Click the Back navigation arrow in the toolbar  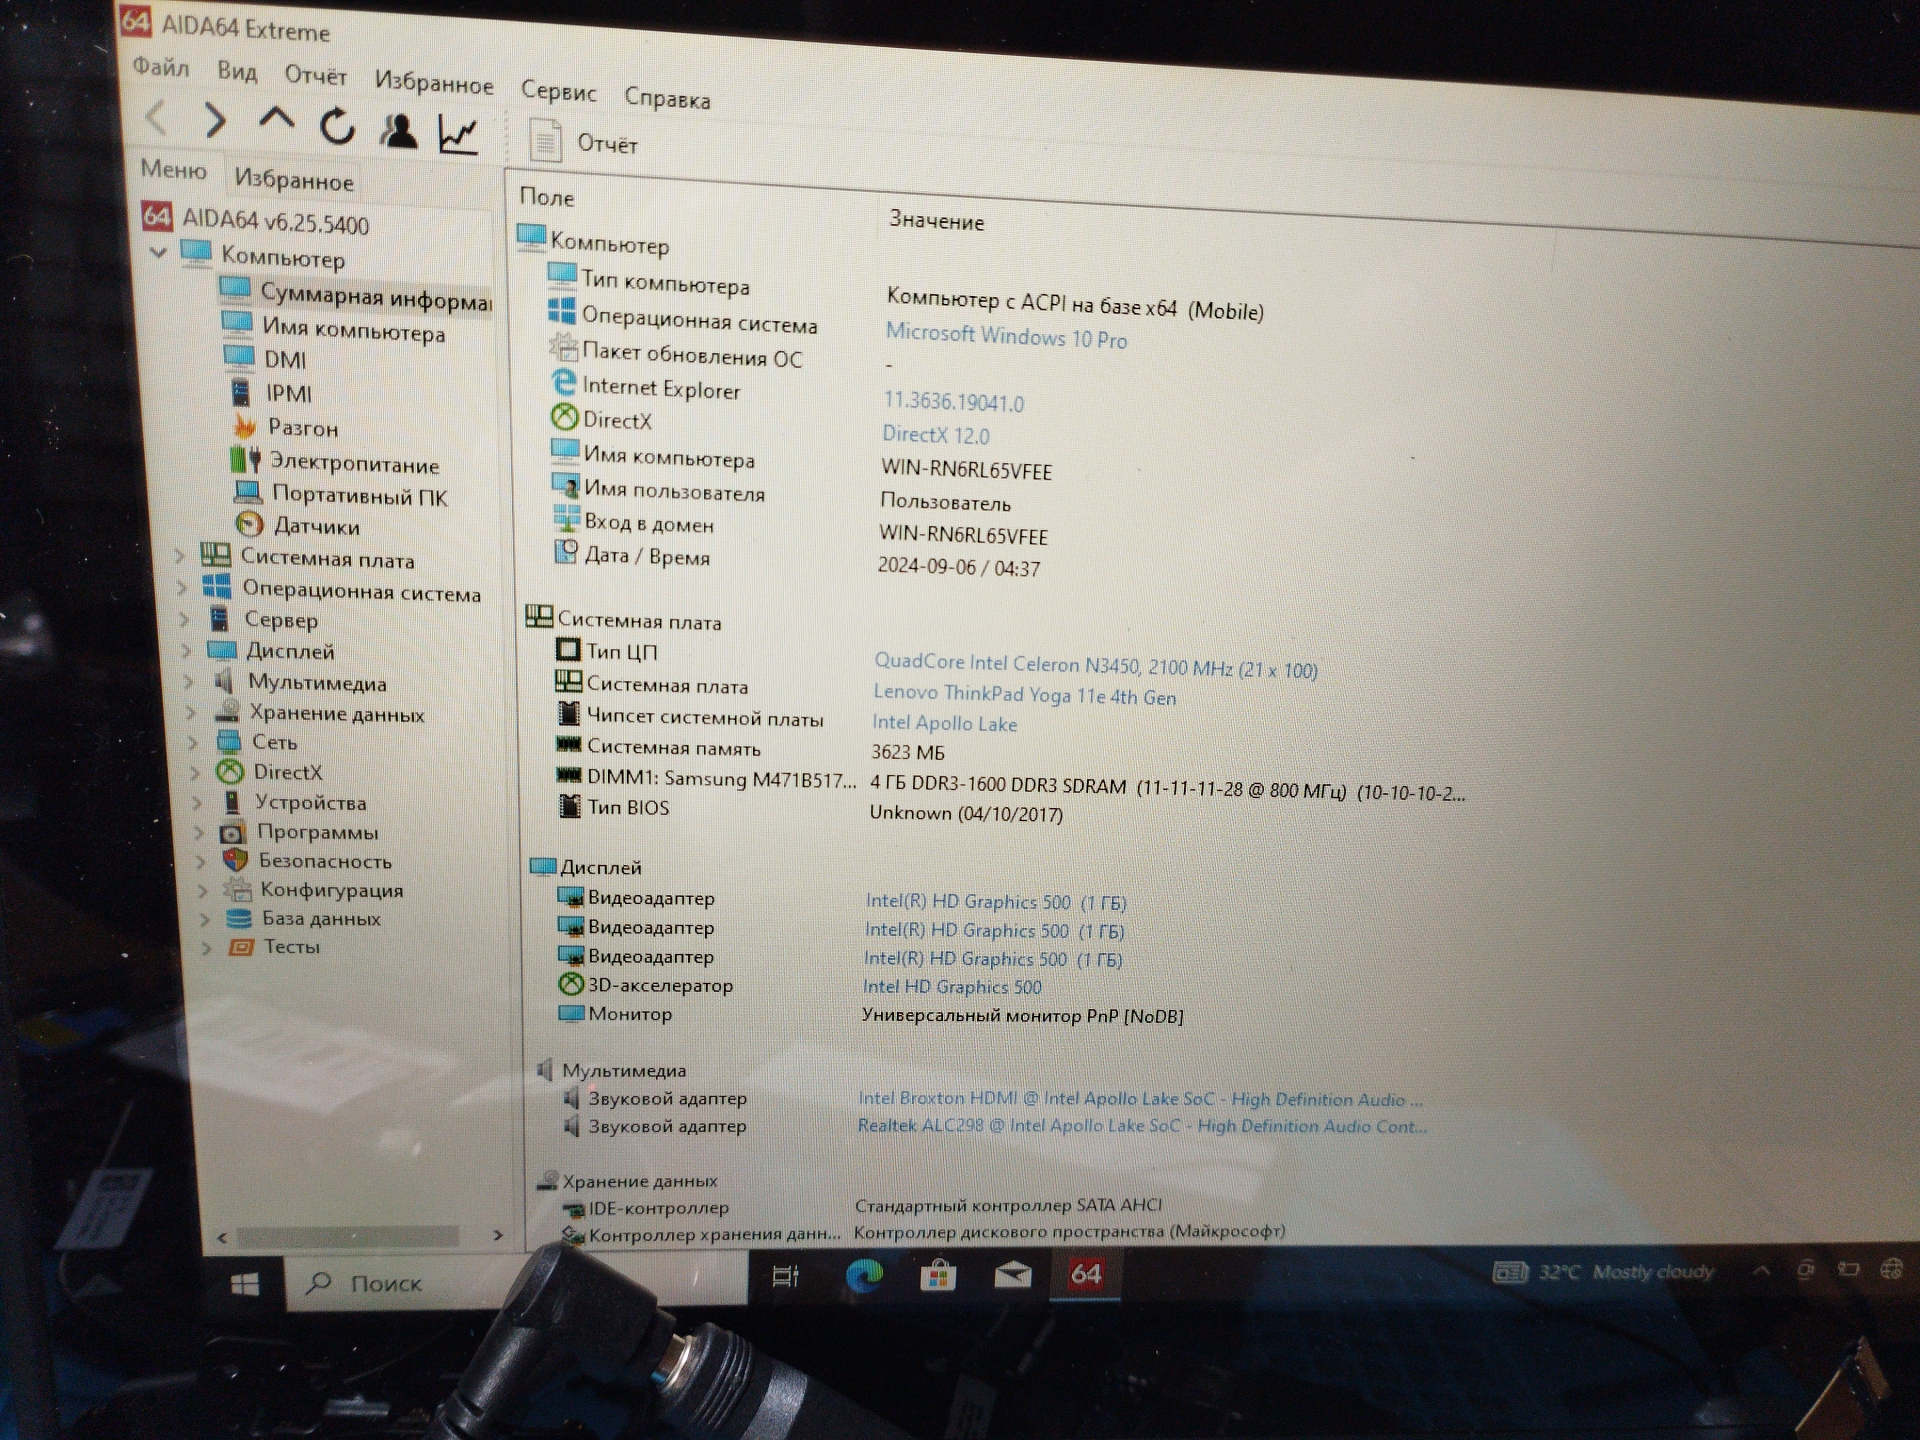pos(158,119)
